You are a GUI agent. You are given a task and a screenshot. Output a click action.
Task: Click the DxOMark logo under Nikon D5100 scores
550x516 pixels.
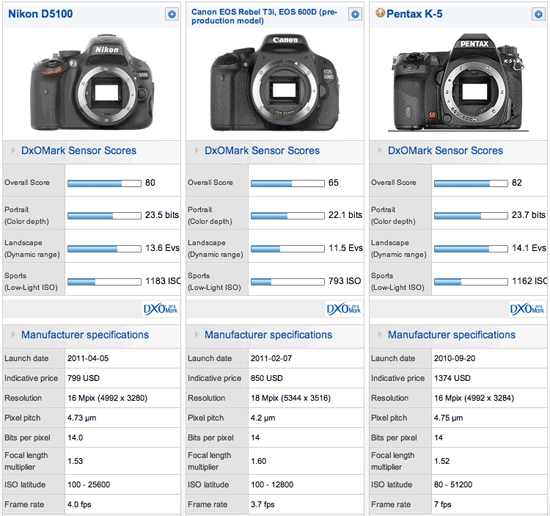coord(161,309)
